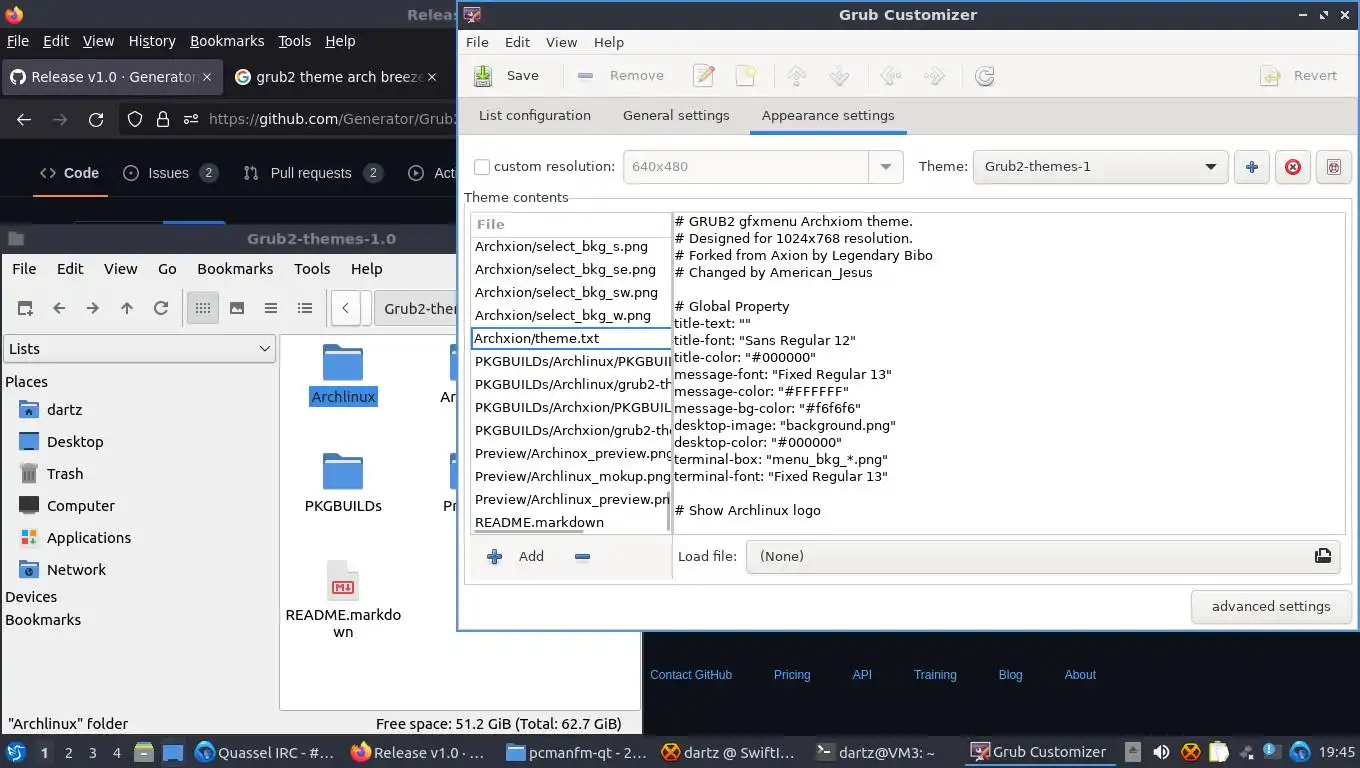1360x768 pixels.
Task: Open Trash in file manager Places
Action: pyautogui.click(x=65, y=474)
